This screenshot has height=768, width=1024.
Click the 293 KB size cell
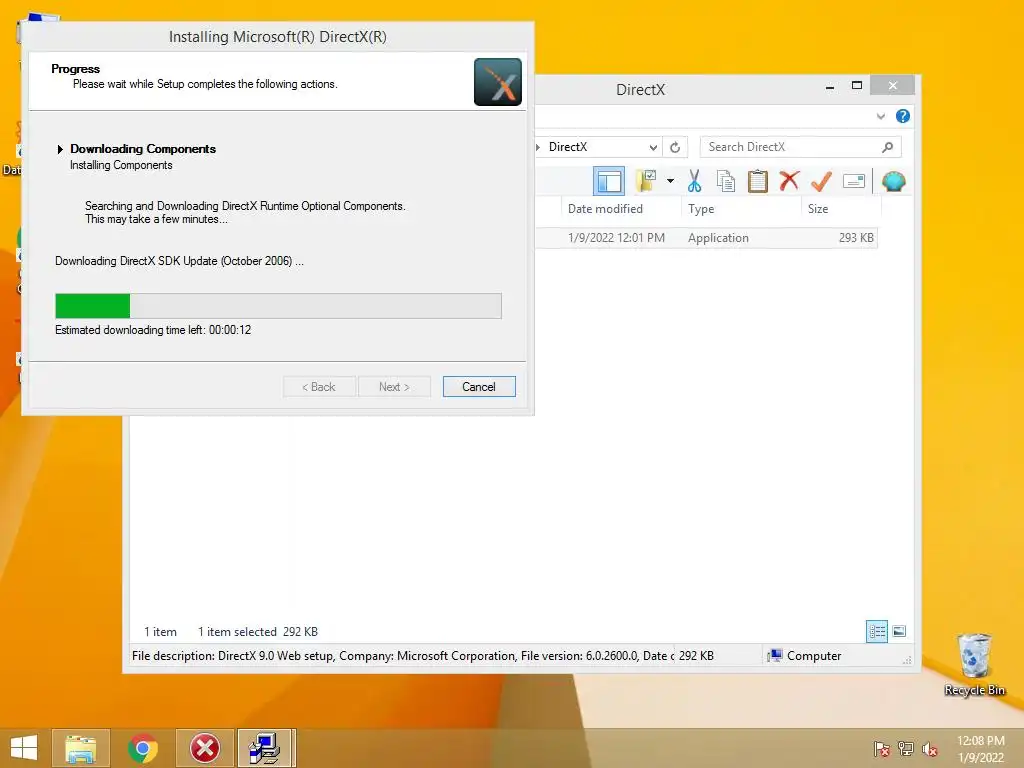856,238
